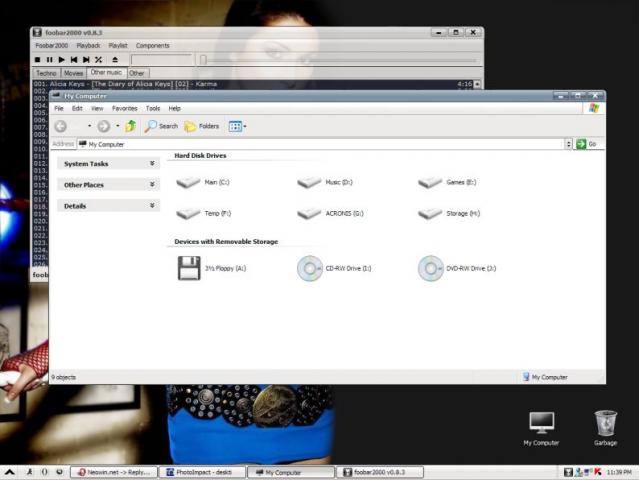Switch to the Other playlist tab
The height and width of the screenshot is (480, 639).
(137, 73)
